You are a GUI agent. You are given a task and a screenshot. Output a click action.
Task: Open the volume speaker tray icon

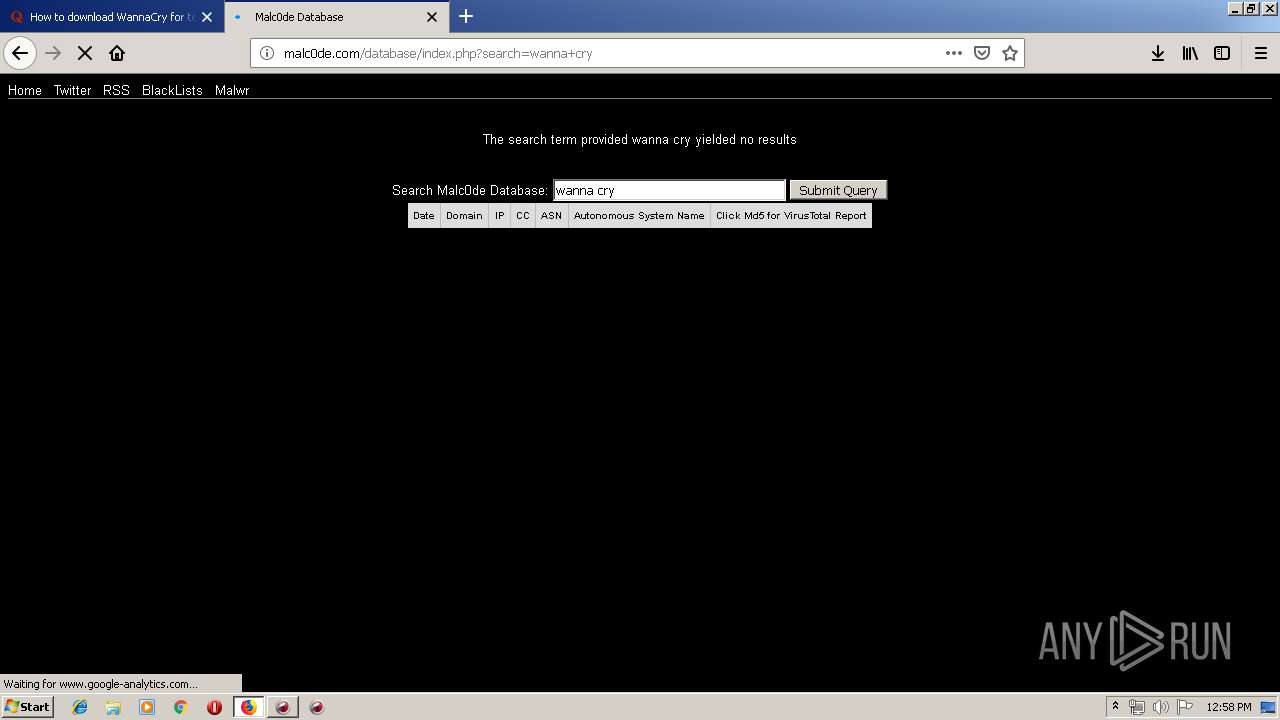pyautogui.click(x=1160, y=707)
